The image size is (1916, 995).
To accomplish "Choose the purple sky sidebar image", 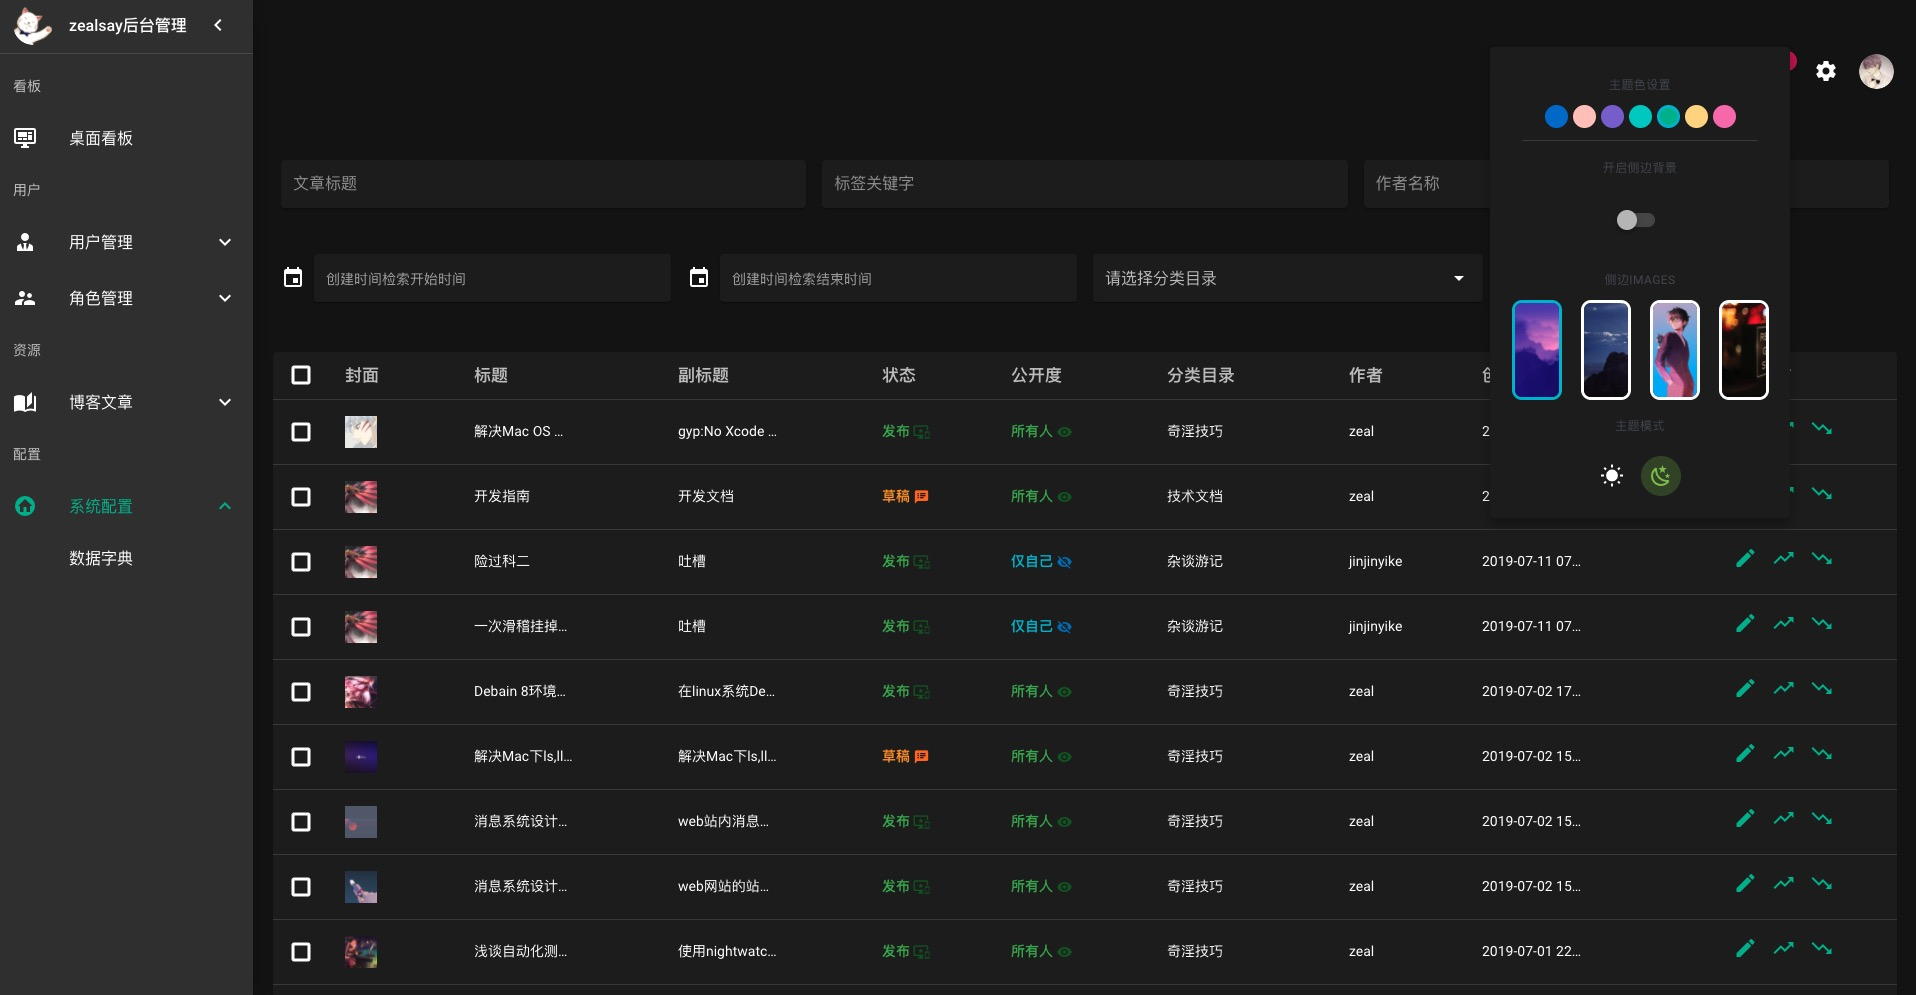I will (x=1537, y=350).
